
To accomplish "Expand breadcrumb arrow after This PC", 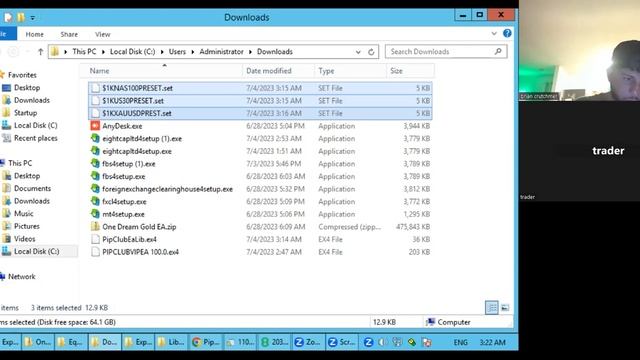I will (103, 52).
